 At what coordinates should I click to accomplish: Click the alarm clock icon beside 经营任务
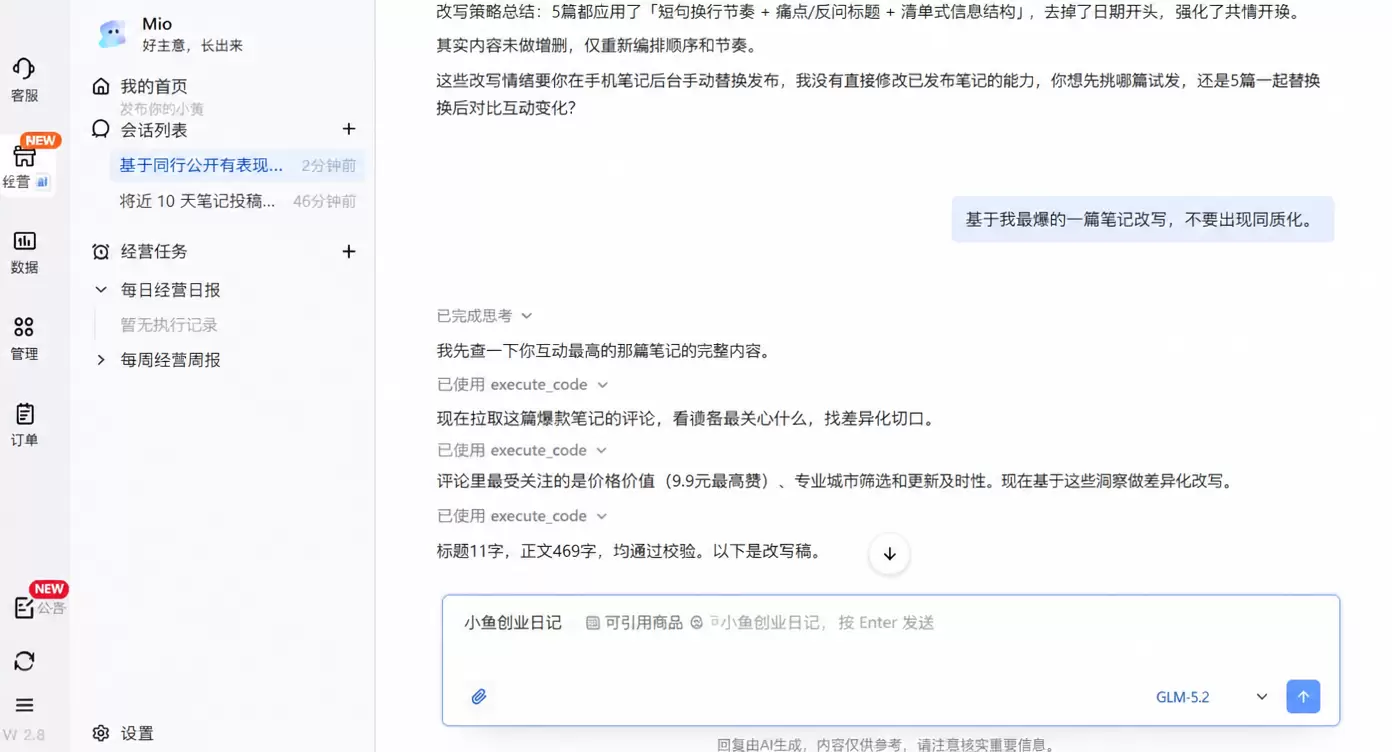(101, 252)
